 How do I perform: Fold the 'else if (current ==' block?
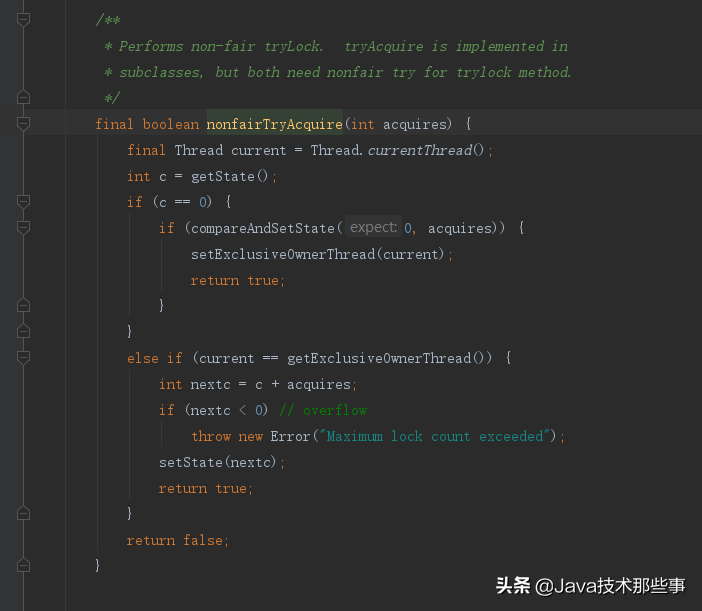[x=23, y=357]
